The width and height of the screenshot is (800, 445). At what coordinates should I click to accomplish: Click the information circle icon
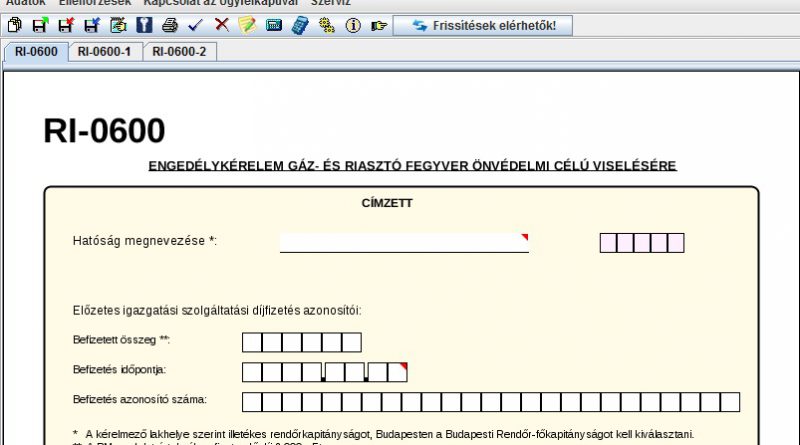click(x=352, y=25)
